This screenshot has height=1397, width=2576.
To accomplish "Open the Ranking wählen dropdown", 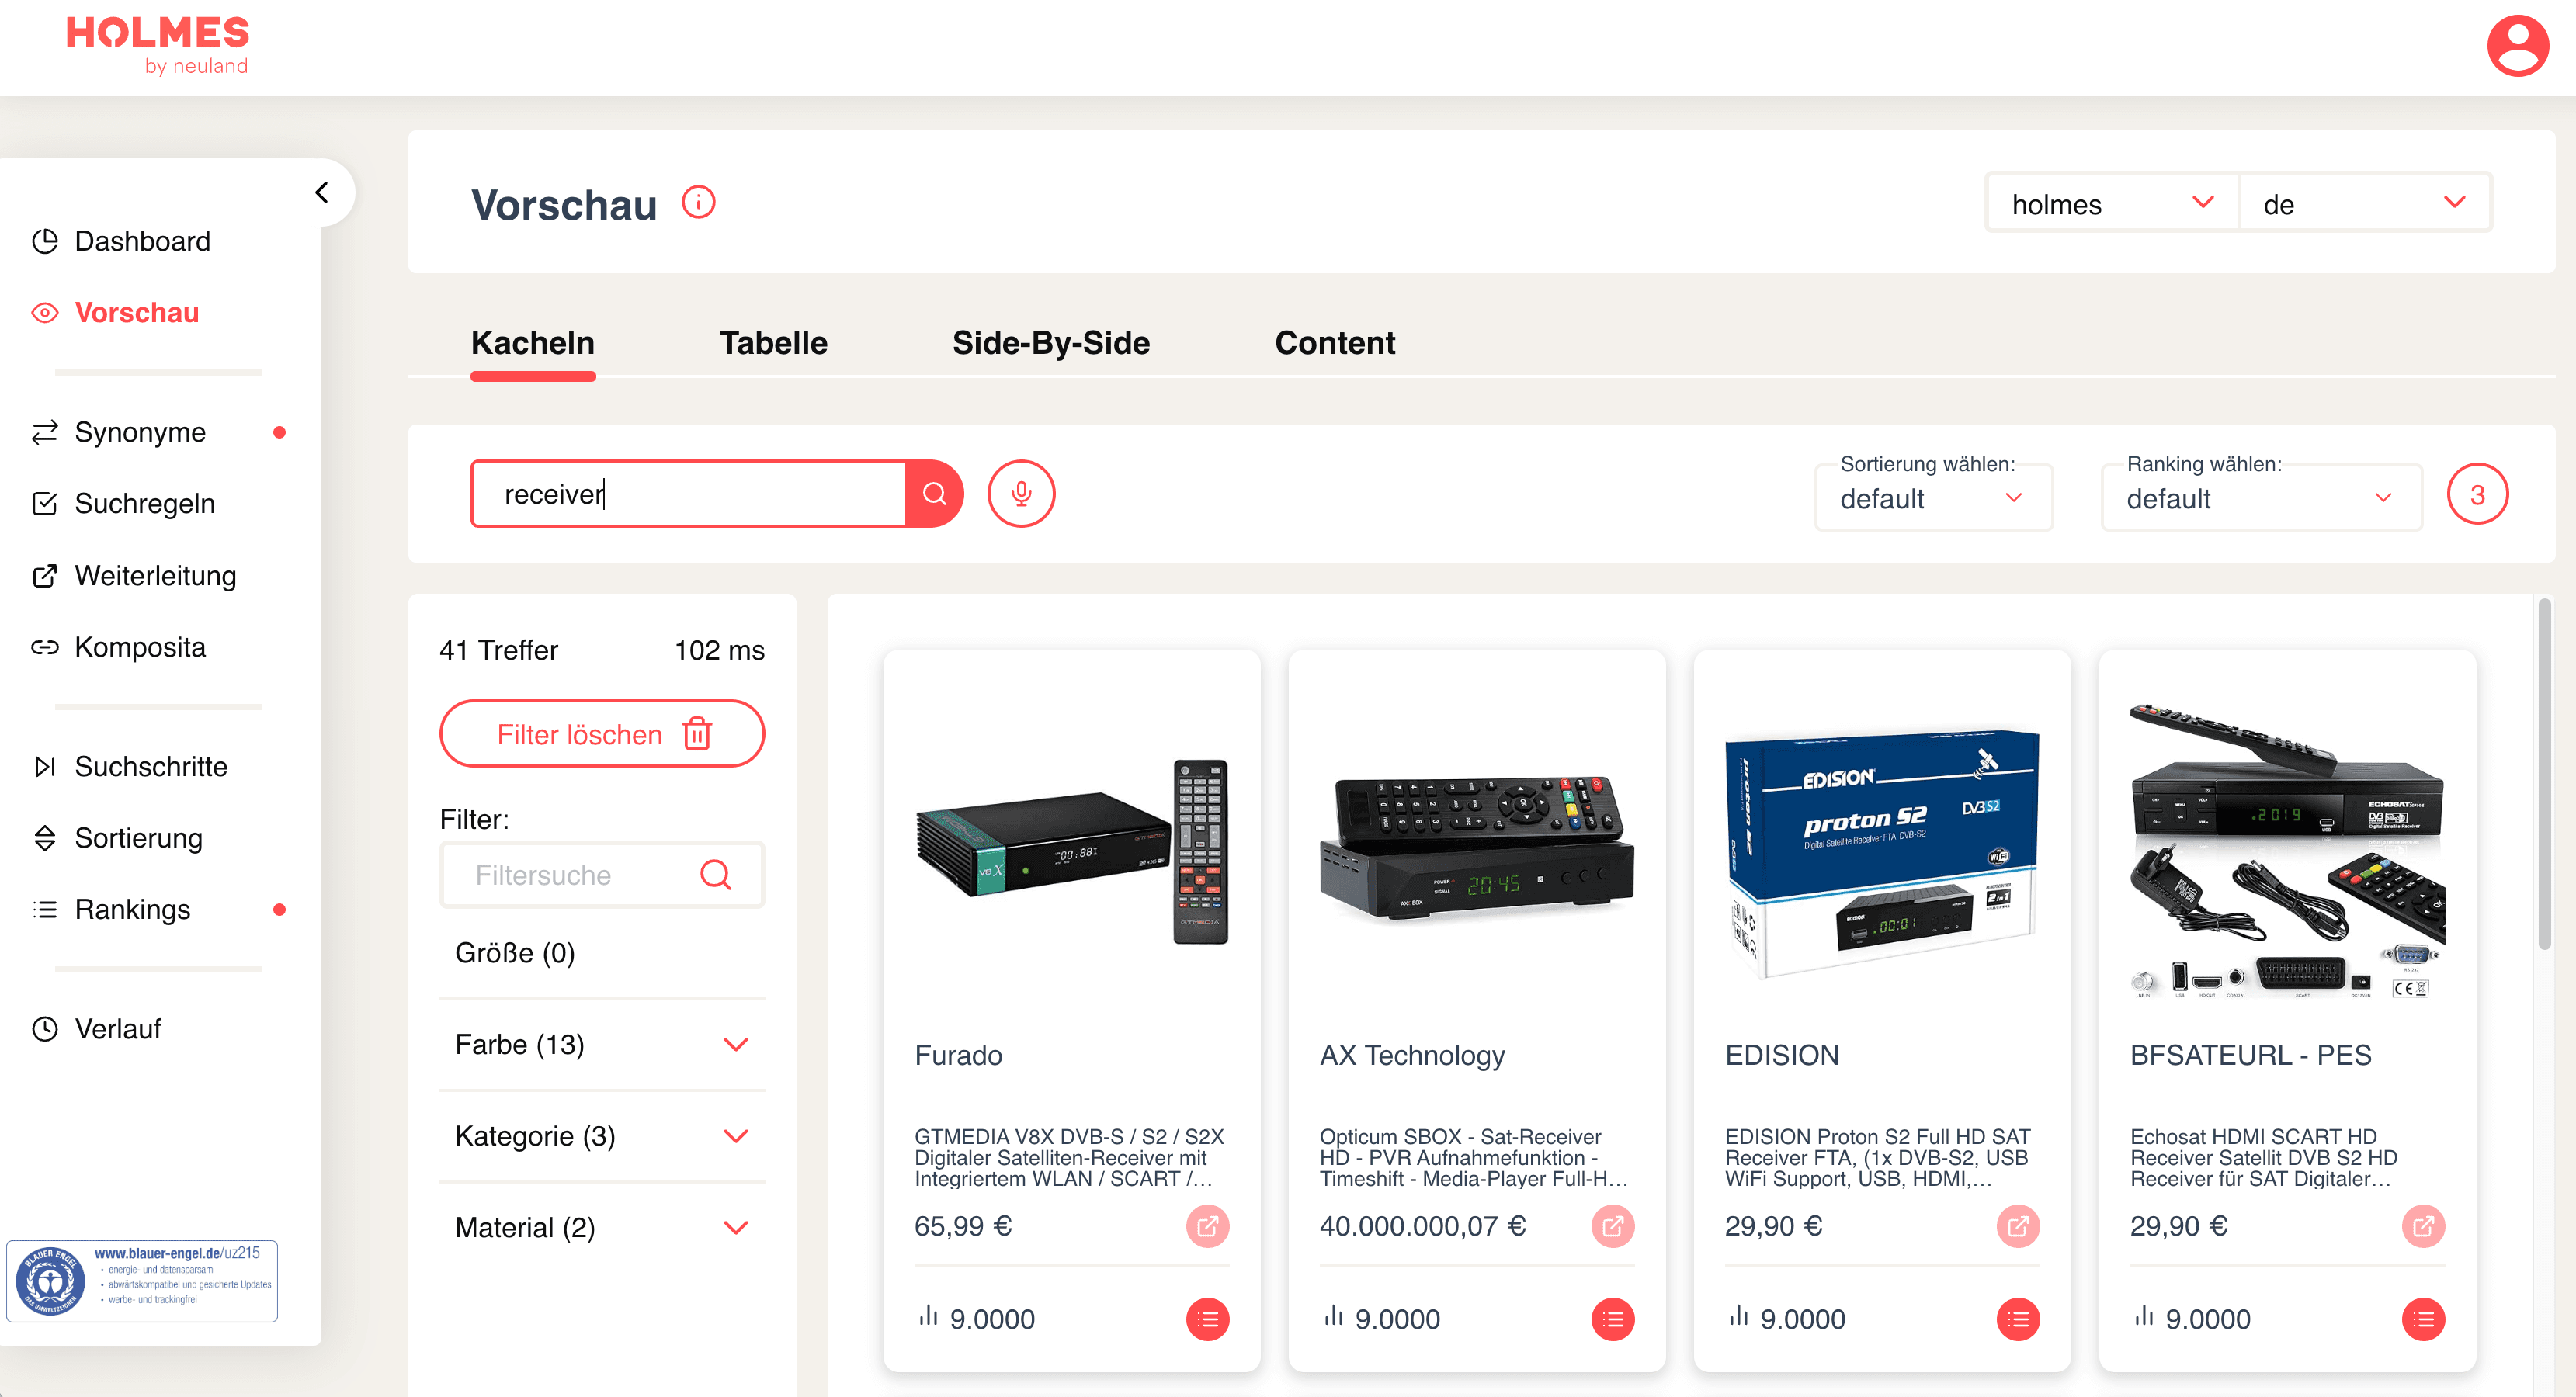I will click(x=2261, y=497).
